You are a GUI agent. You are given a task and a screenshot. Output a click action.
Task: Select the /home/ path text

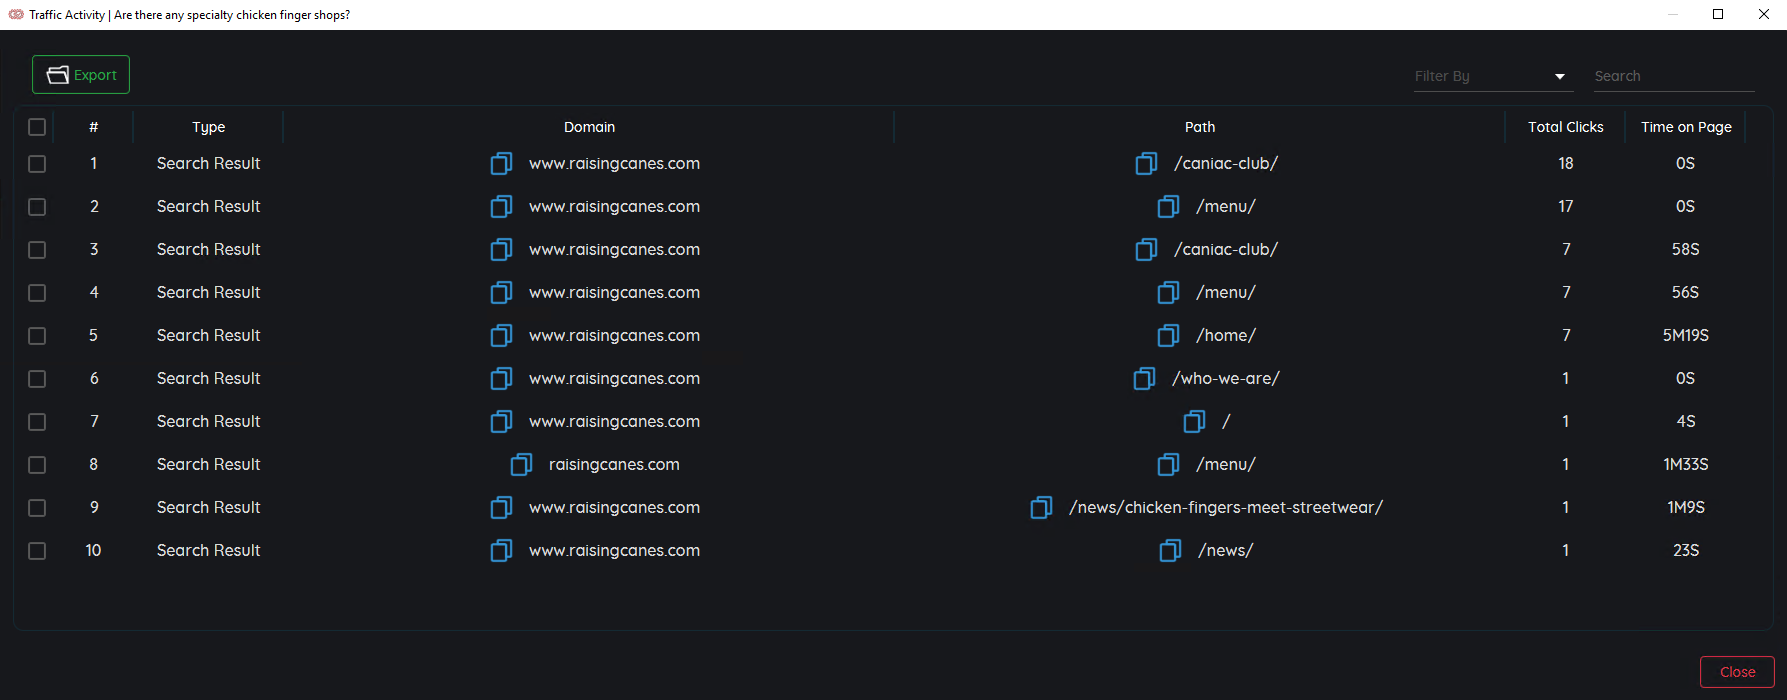[x=1226, y=335]
